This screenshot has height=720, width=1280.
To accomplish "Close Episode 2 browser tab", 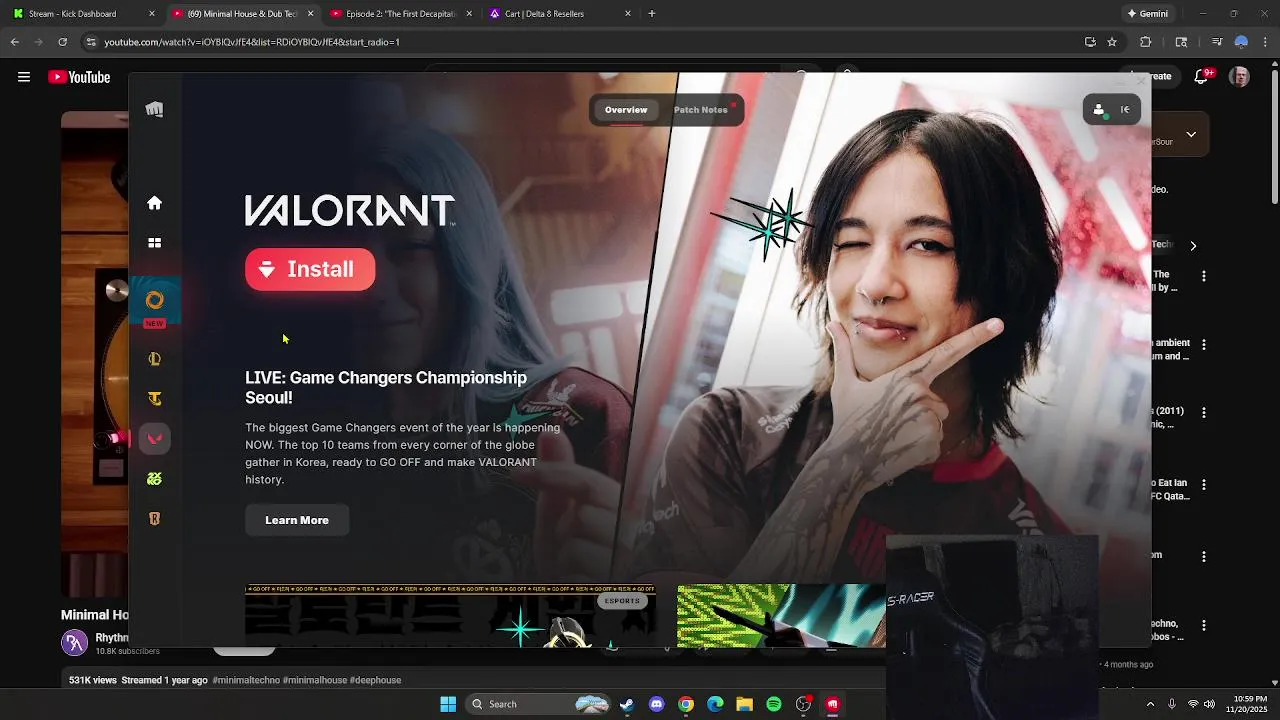I will 469,14.
